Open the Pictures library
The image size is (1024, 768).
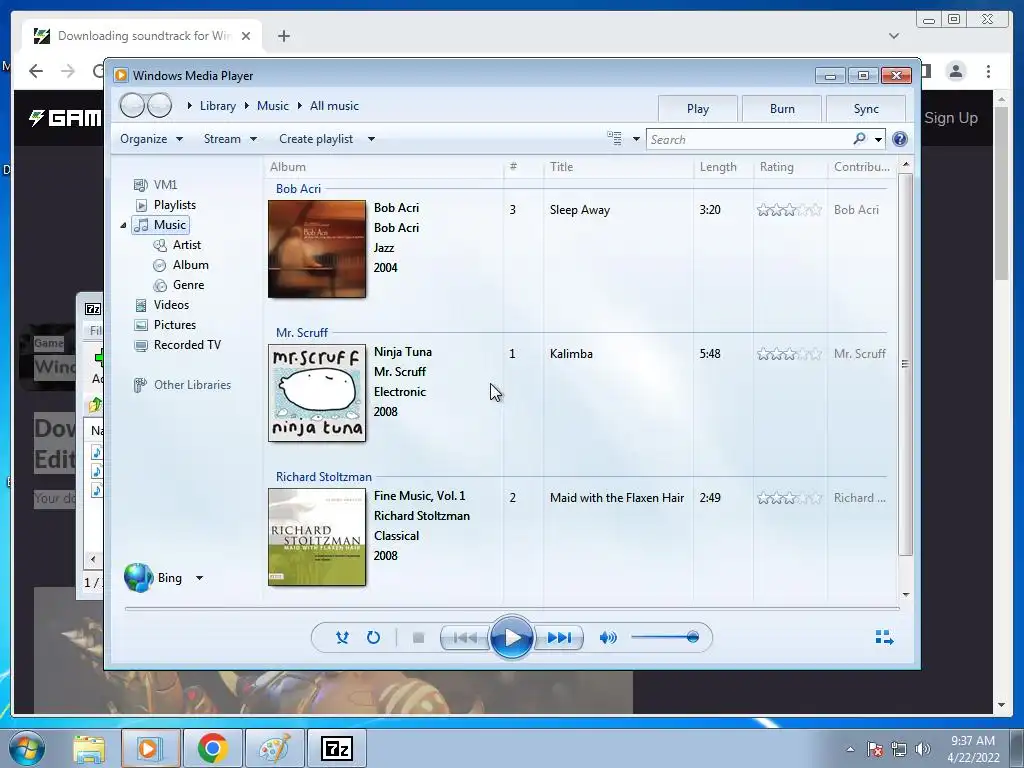pyautogui.click(x=165, y=325)
